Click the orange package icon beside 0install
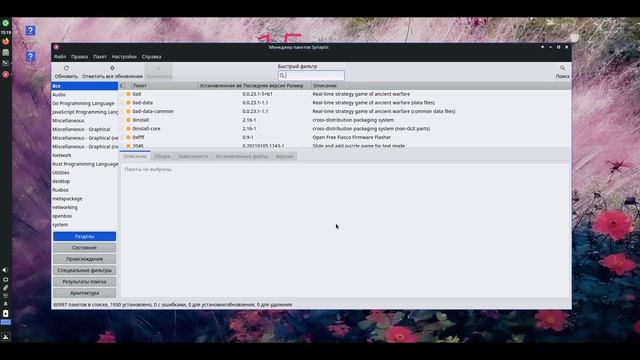The image size is (640, 360). tap(128, 120)
